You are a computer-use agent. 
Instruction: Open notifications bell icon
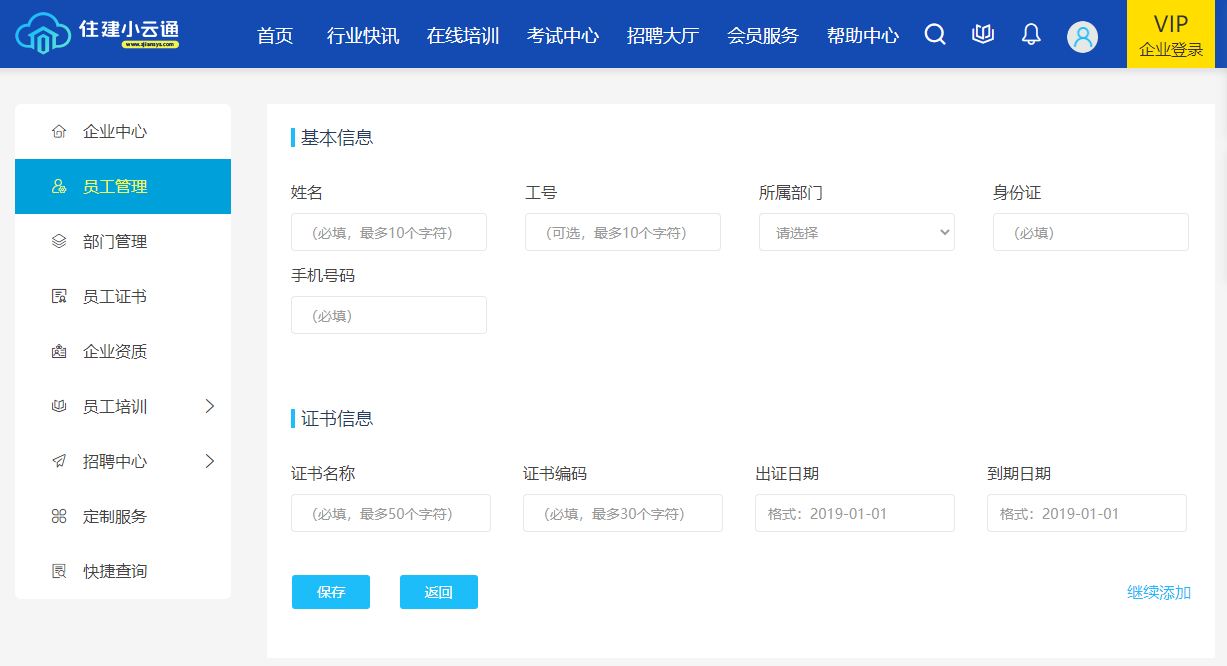click(x=1031, y=35)
